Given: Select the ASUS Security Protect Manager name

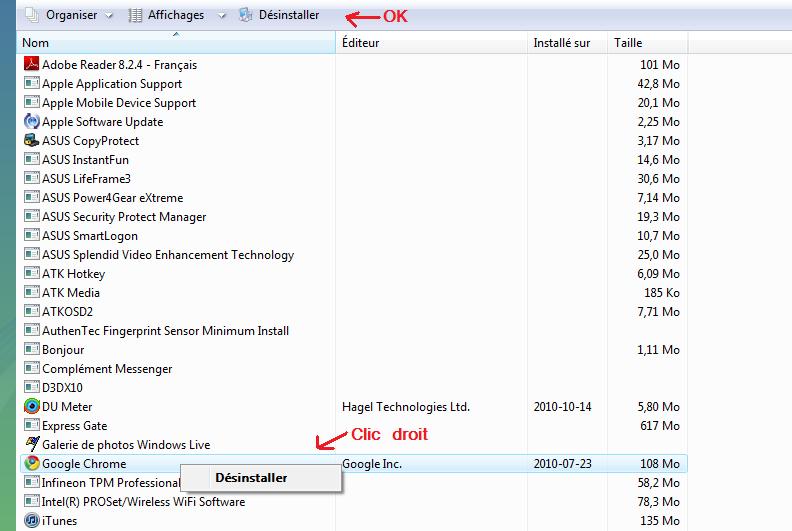Looking at the screenshot, I should (x=124, y=217).
